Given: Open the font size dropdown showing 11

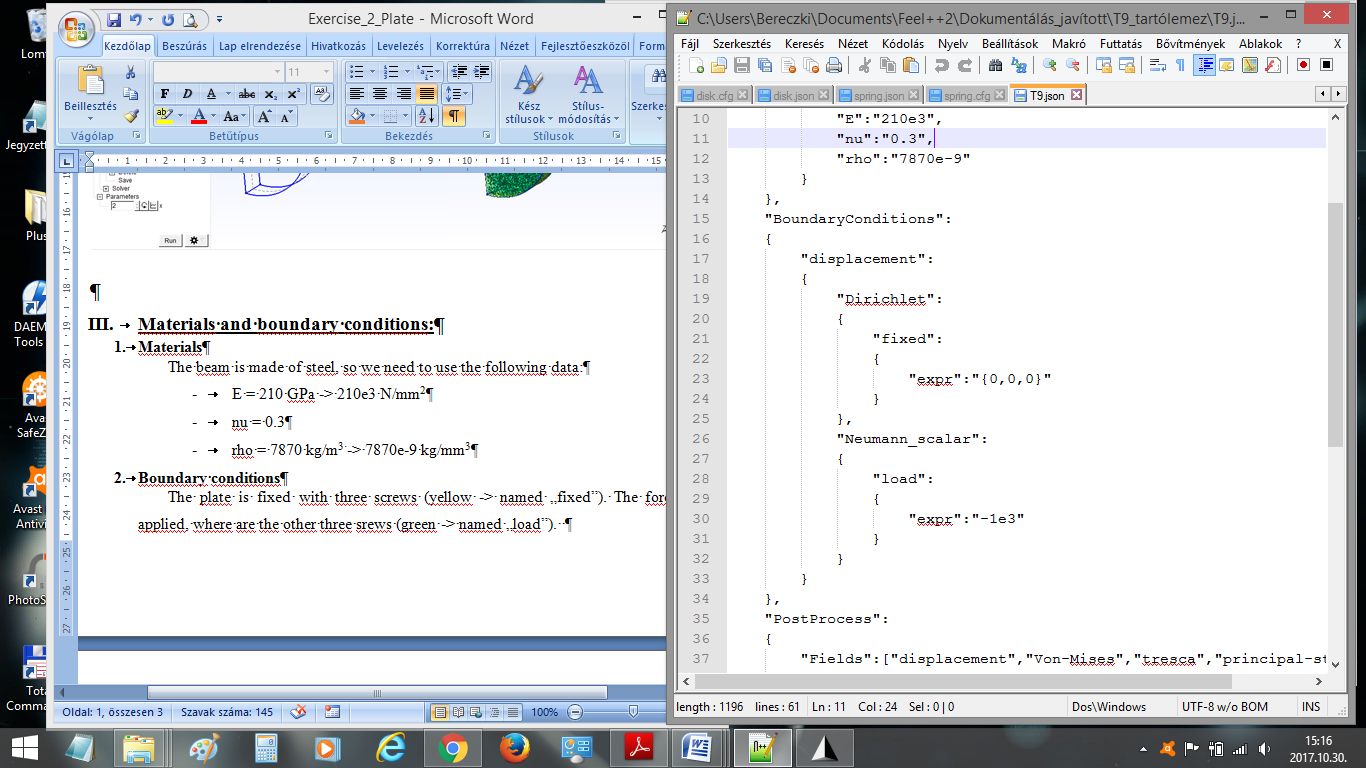Looking at the screenshot, I should 327,72.
